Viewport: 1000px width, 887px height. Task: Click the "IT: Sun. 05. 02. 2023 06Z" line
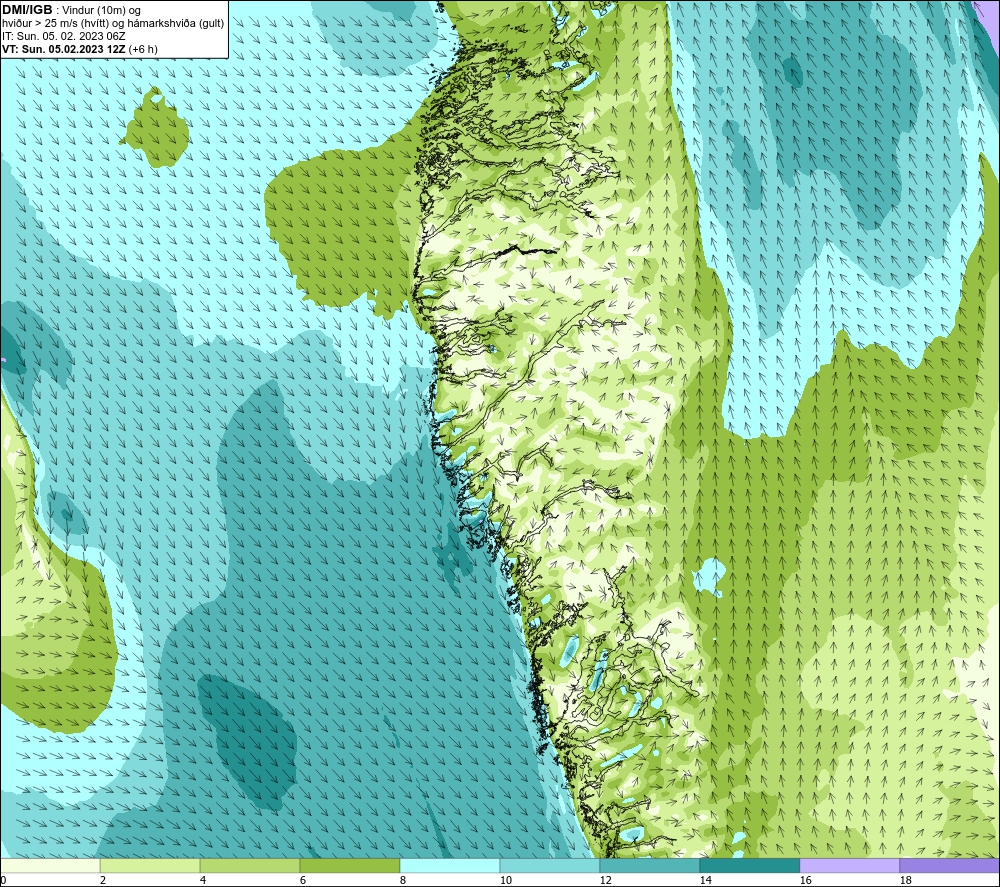click(64, 36)
